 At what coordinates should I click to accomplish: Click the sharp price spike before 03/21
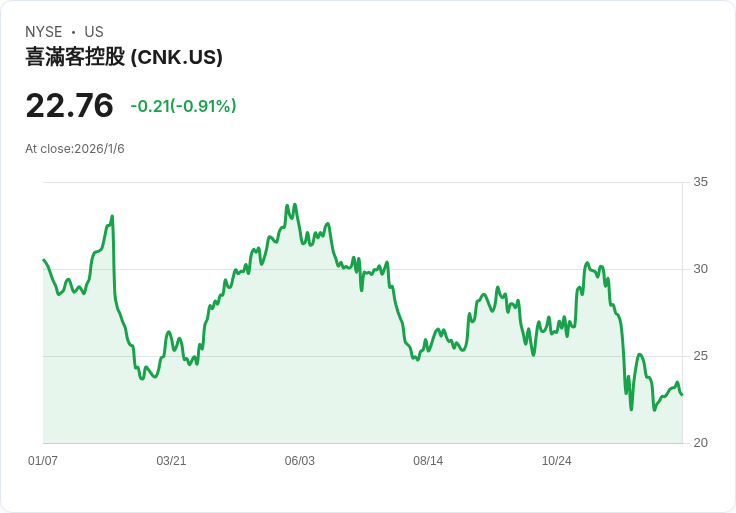click(112, 216)
